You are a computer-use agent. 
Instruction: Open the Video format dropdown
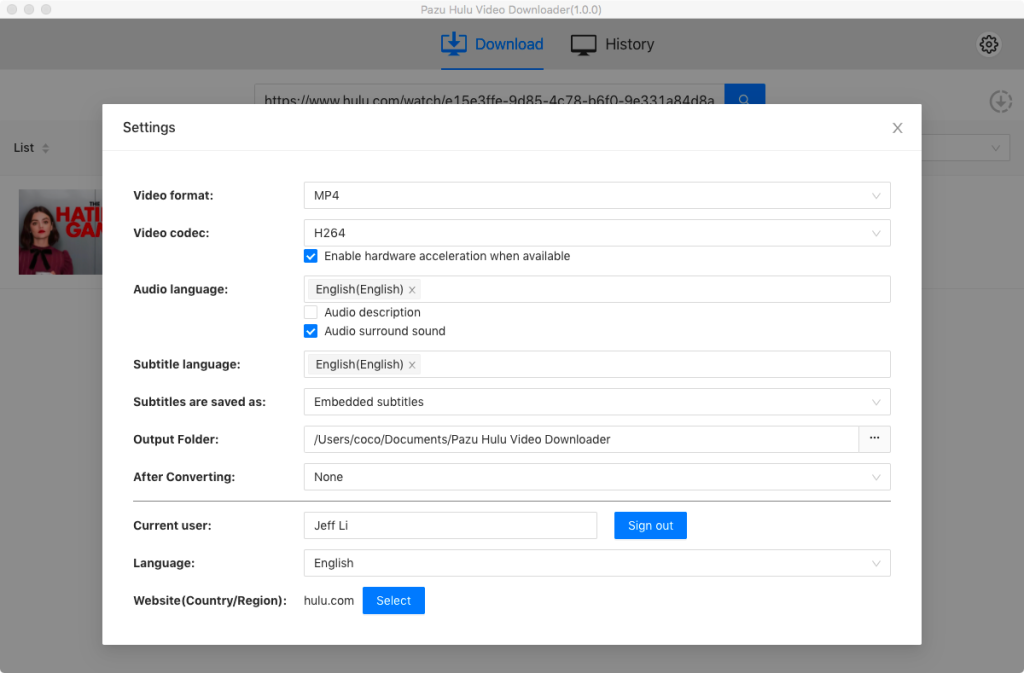point(597,196)
